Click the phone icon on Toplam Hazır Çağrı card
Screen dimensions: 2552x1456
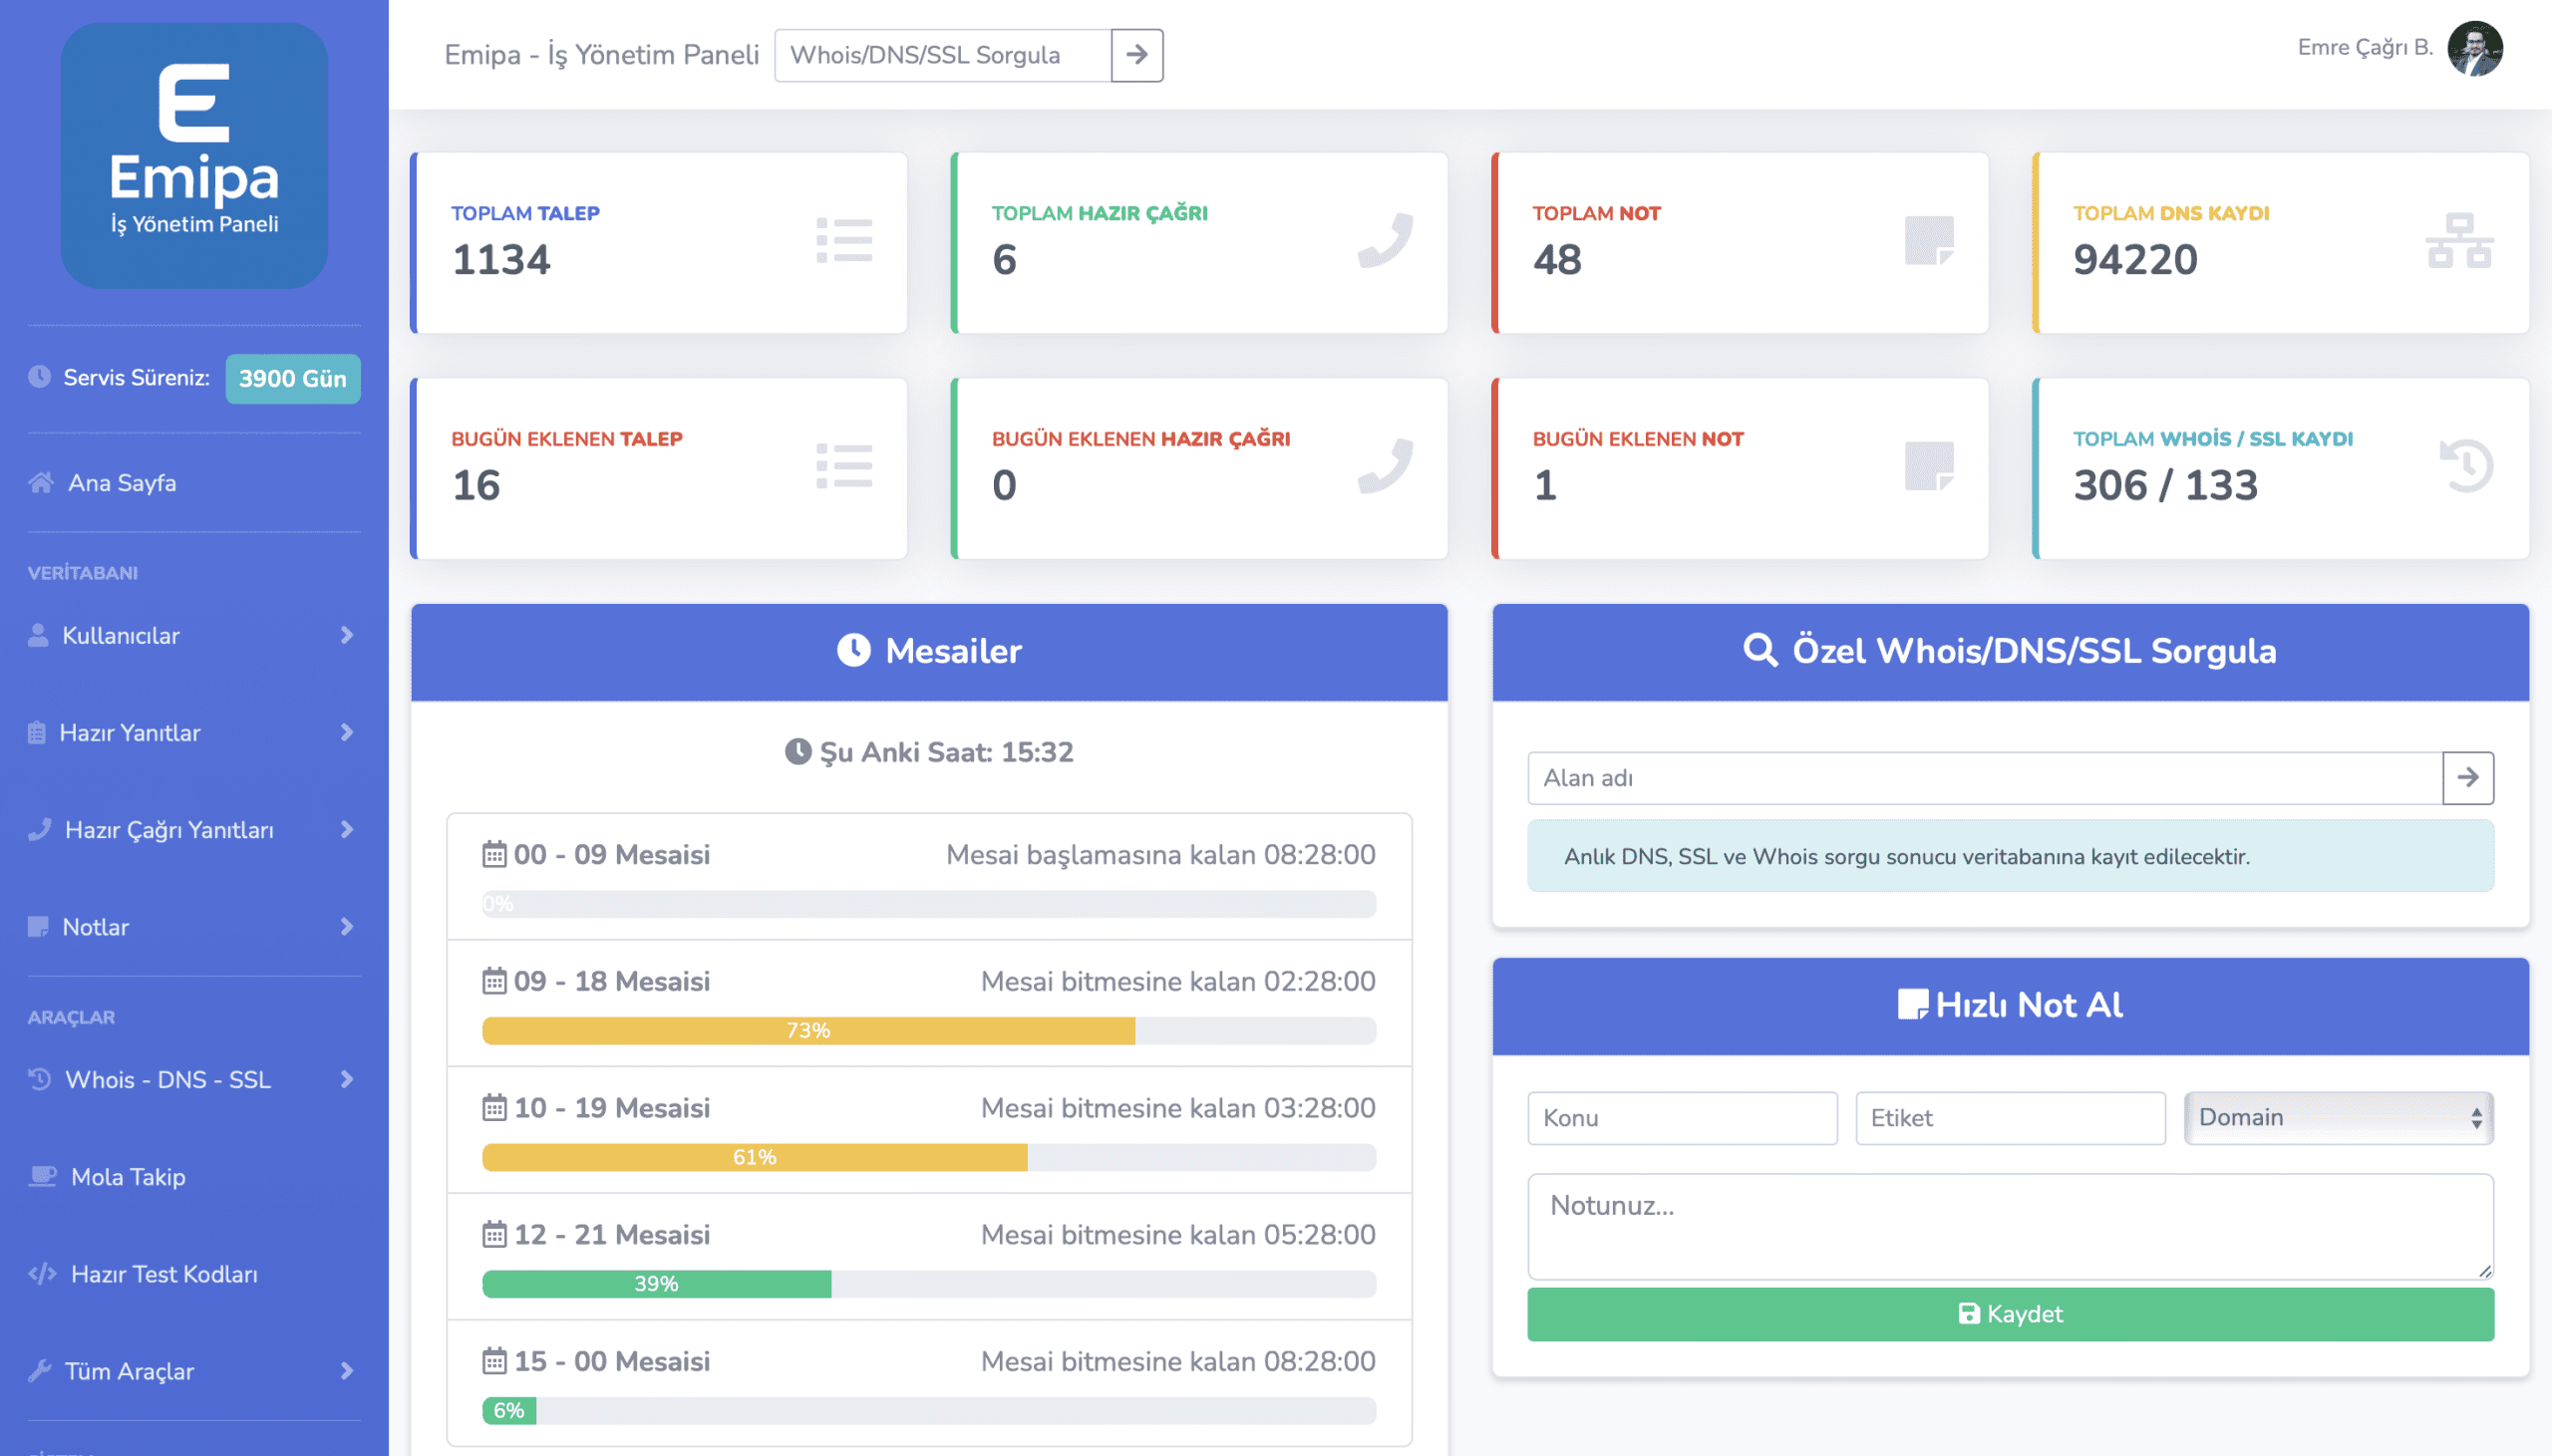tap(1385, 241)
